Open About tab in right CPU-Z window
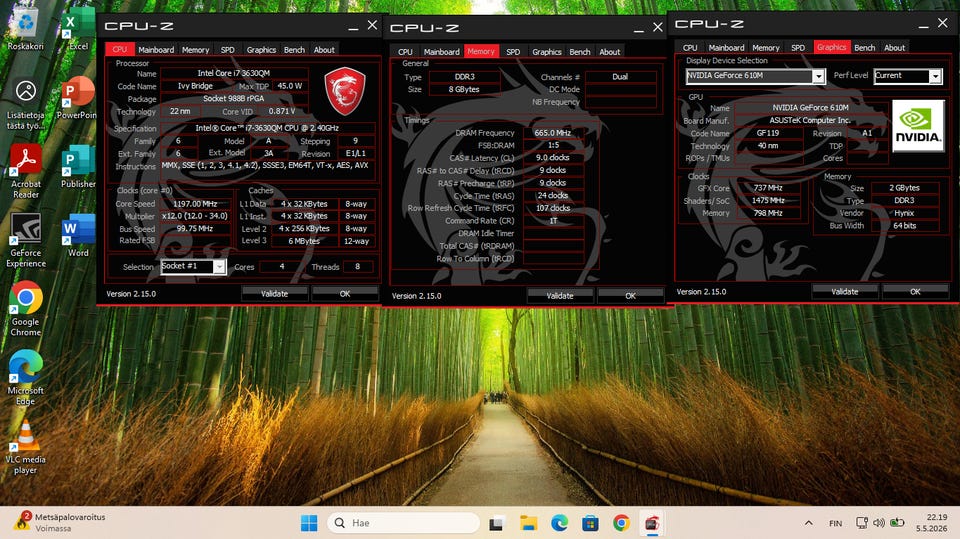Screen dimensions: 960x539 [894, 47]
